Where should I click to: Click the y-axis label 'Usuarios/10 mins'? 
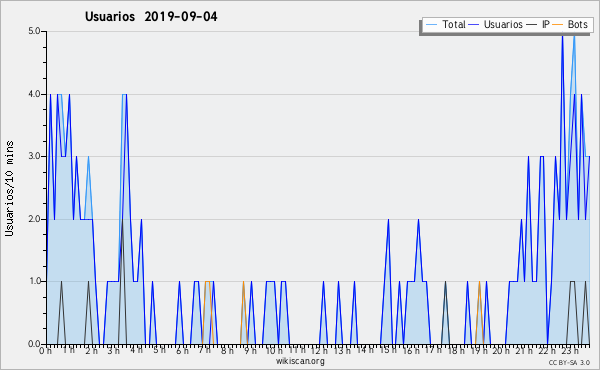9,189
